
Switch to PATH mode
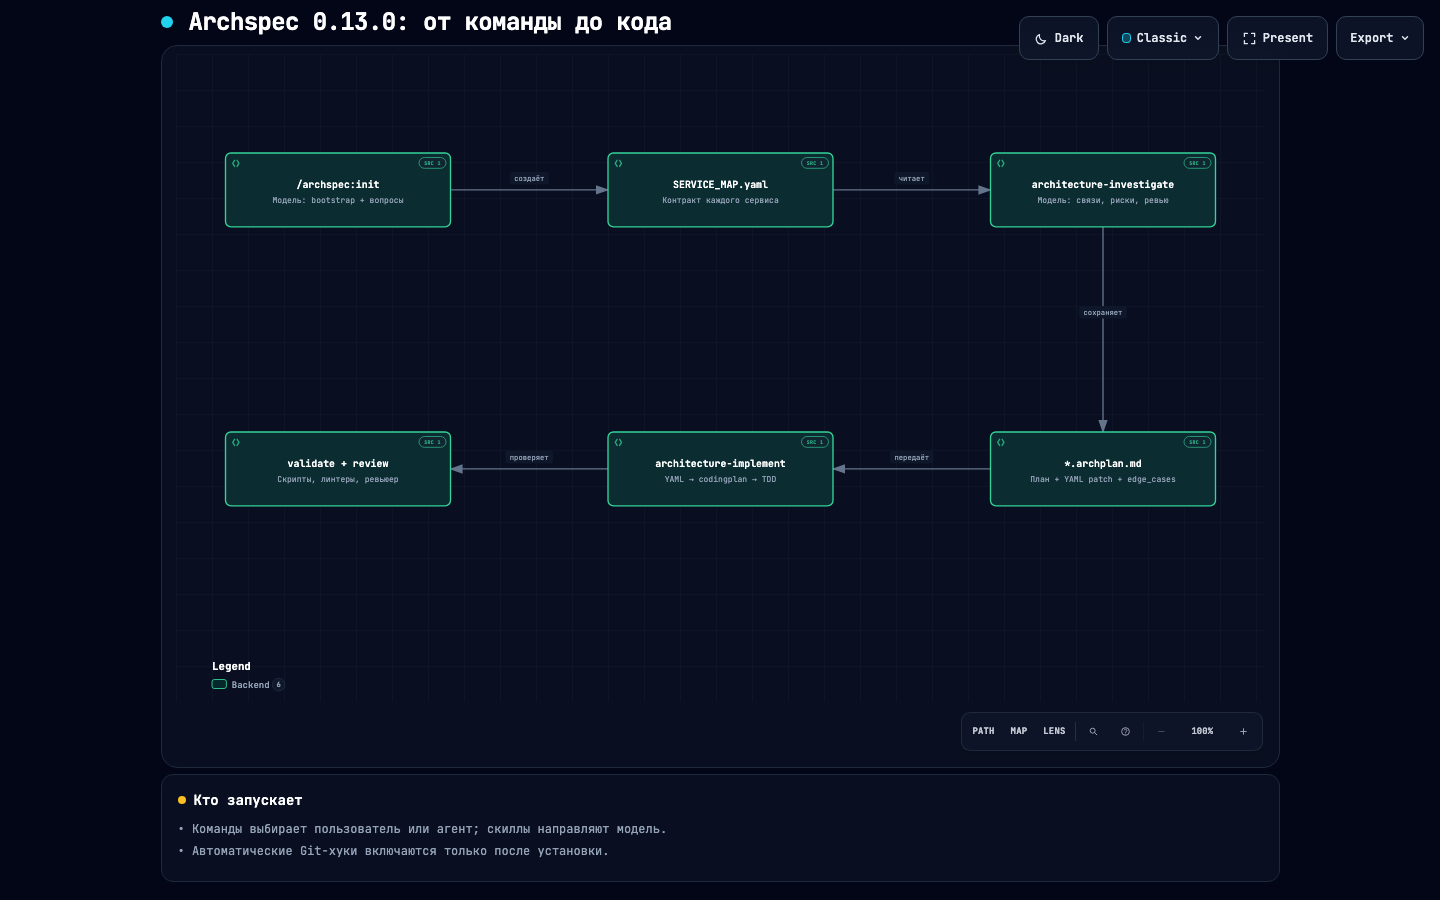[x=983, y=731]
